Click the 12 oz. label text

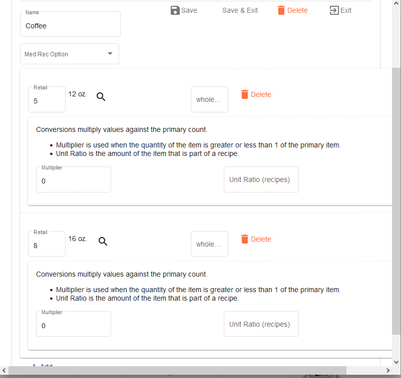click(x=77, y=94)
